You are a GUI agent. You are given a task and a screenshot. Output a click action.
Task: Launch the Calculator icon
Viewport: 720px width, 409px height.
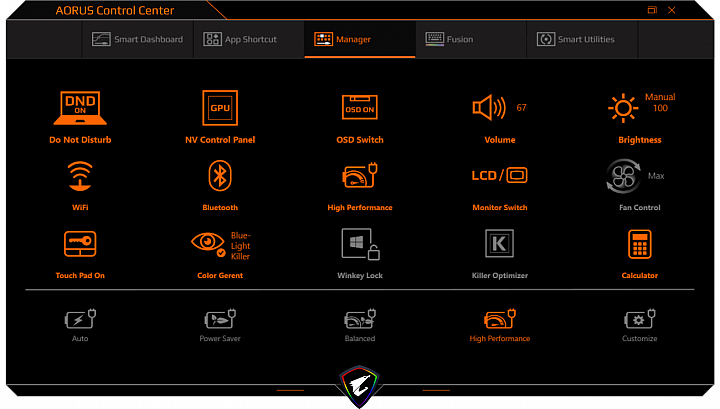coord(640,244)
